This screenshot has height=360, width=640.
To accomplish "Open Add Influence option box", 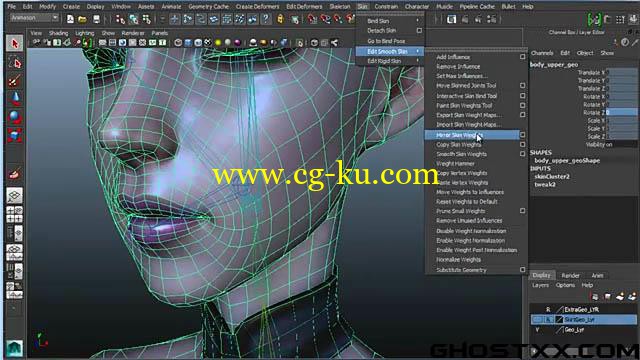I will 522,57.
